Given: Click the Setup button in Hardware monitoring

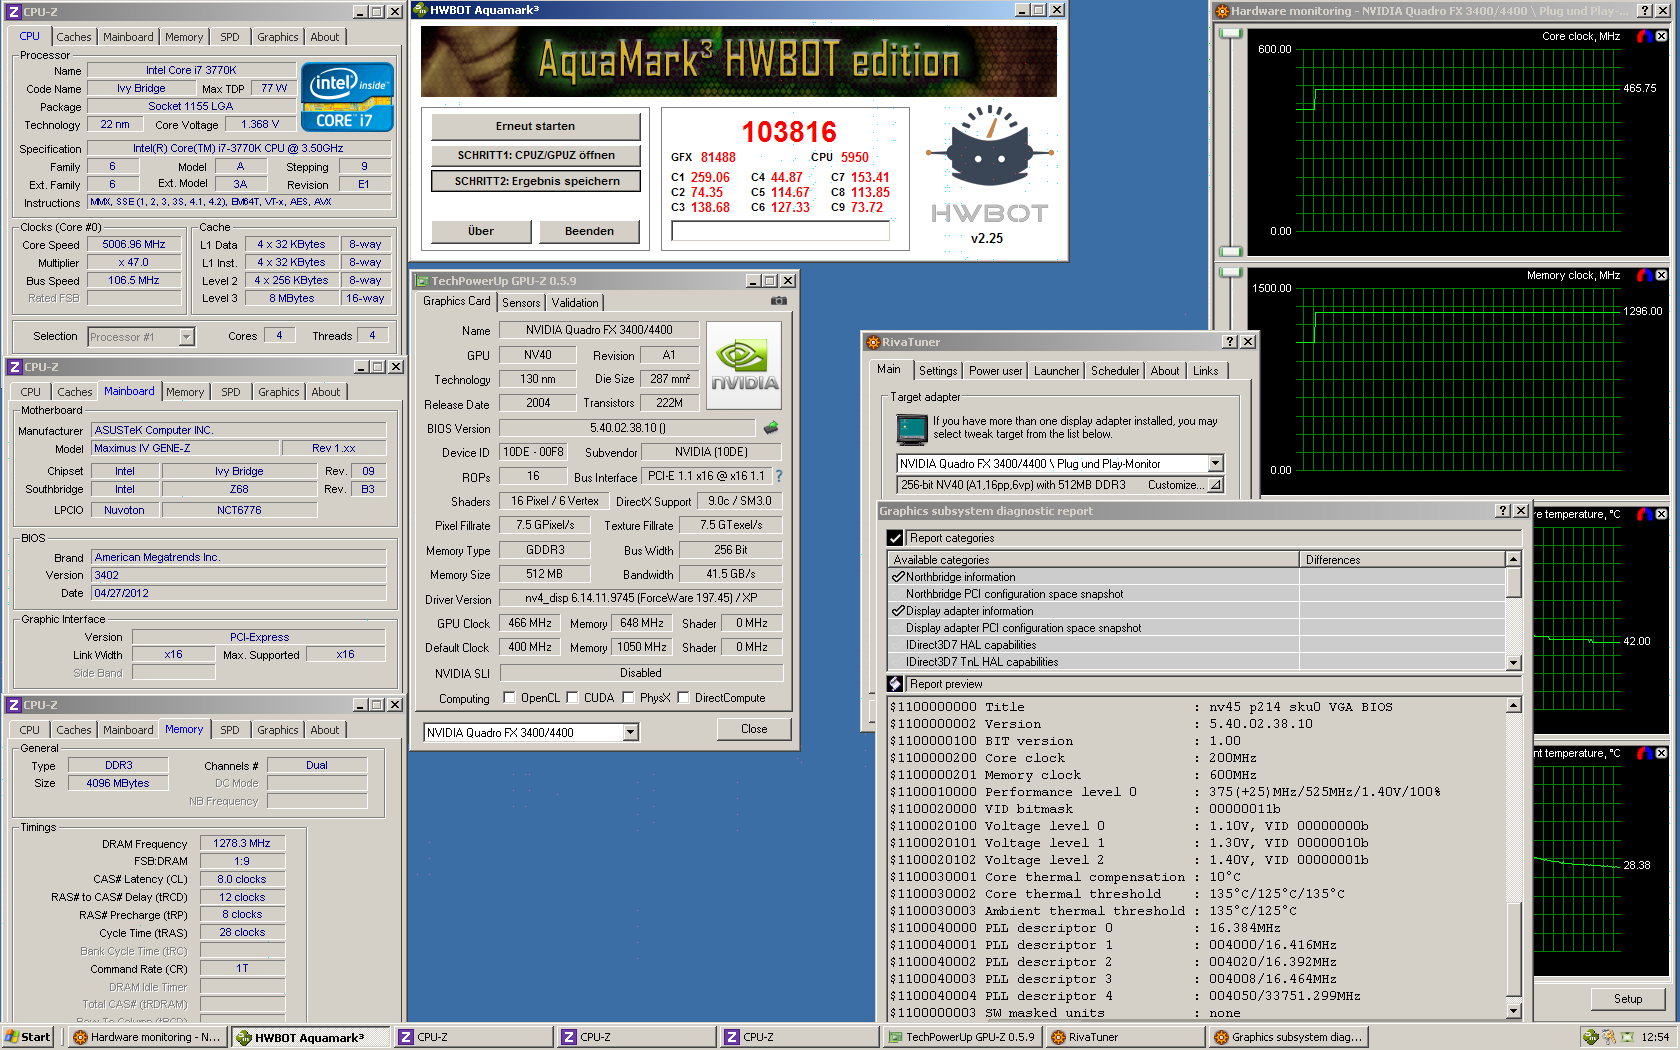Looking at the screenshot, I should click(x=1627, y=999).
